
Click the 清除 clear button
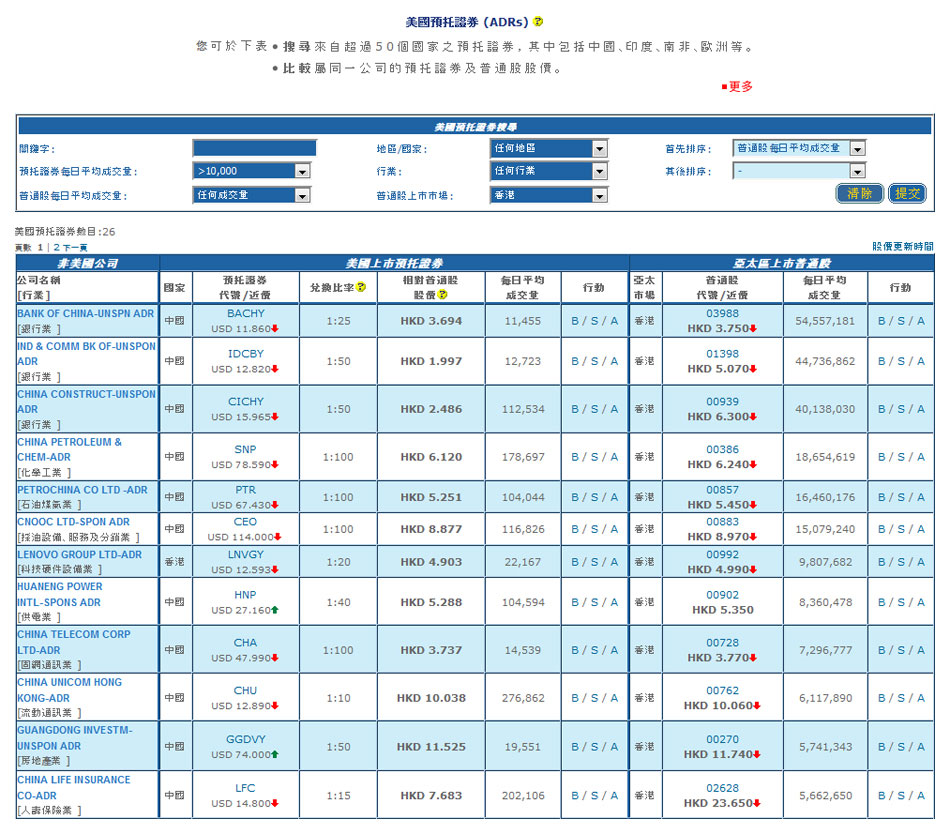(859, 193)
